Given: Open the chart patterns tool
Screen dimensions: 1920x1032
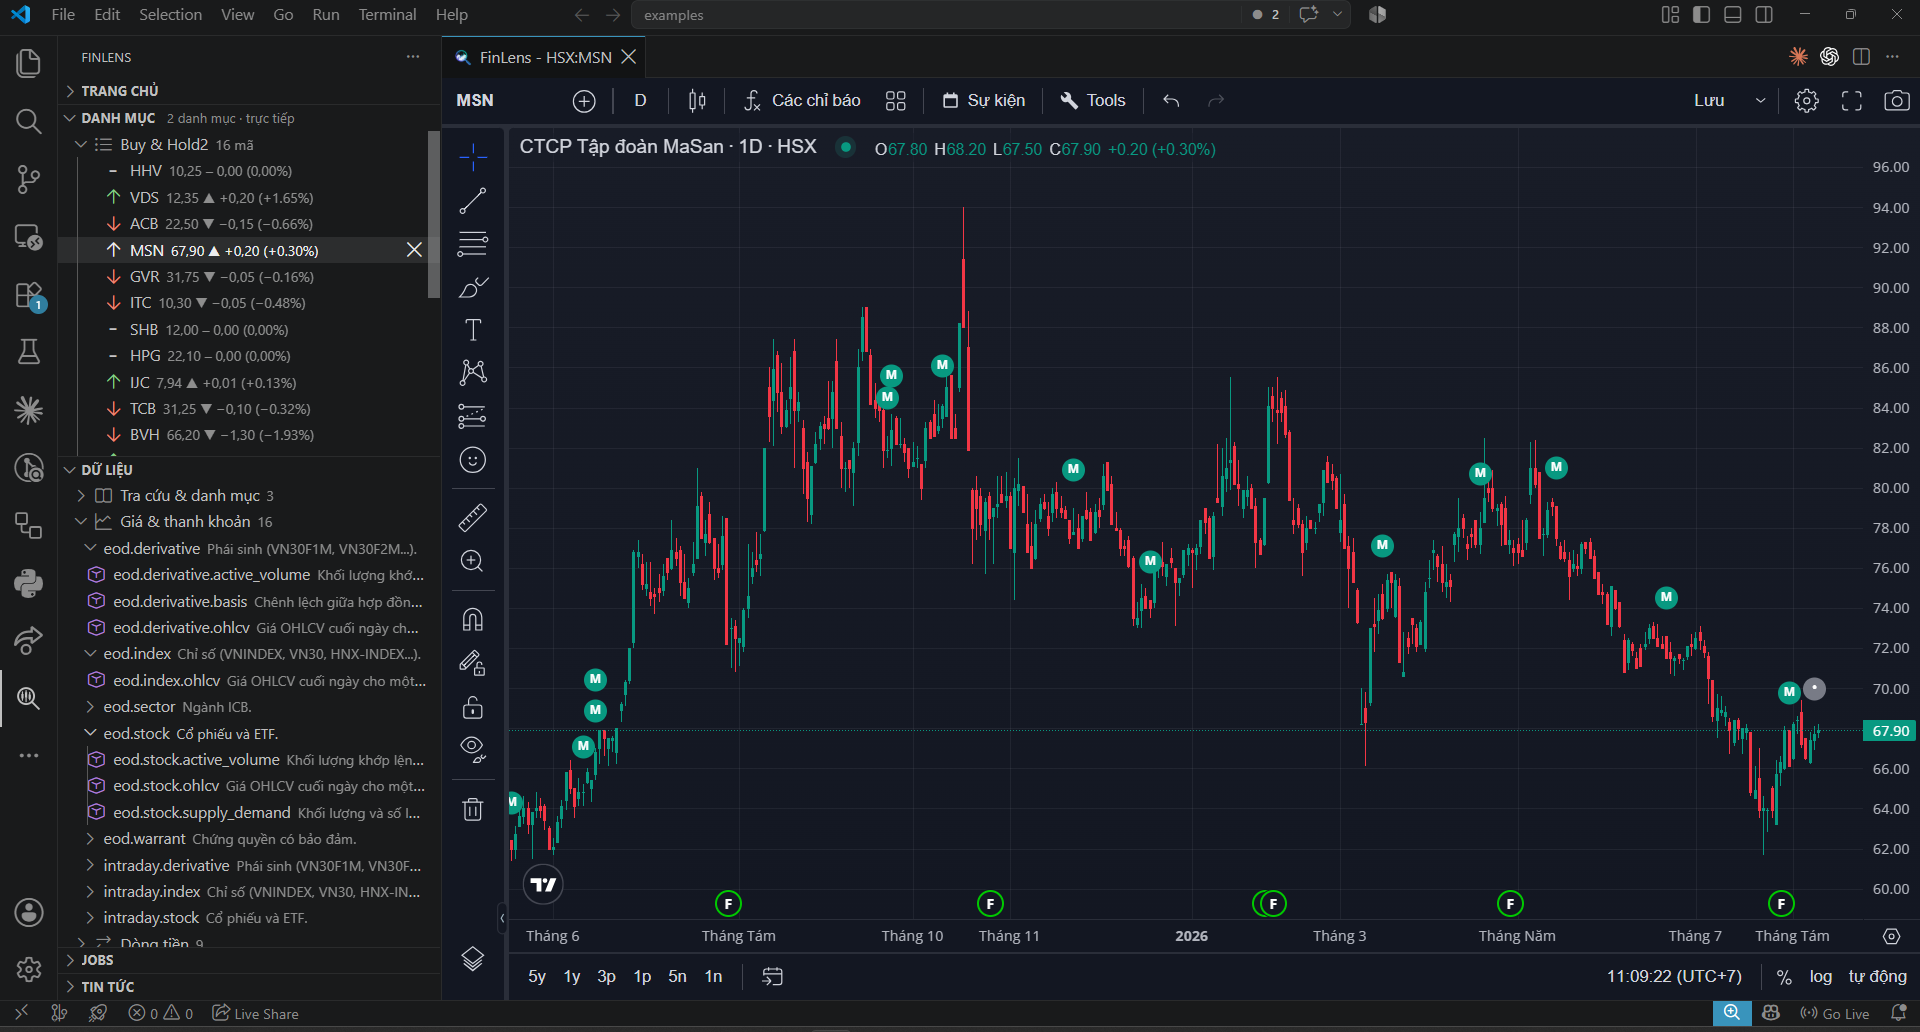Looking at the screenshot, I should [473, 373].
